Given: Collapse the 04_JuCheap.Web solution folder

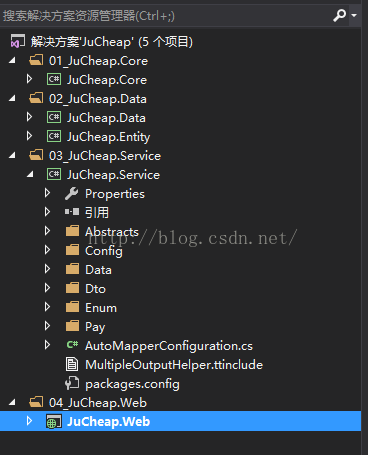Looking at the screenshot, I should [12, 402].
